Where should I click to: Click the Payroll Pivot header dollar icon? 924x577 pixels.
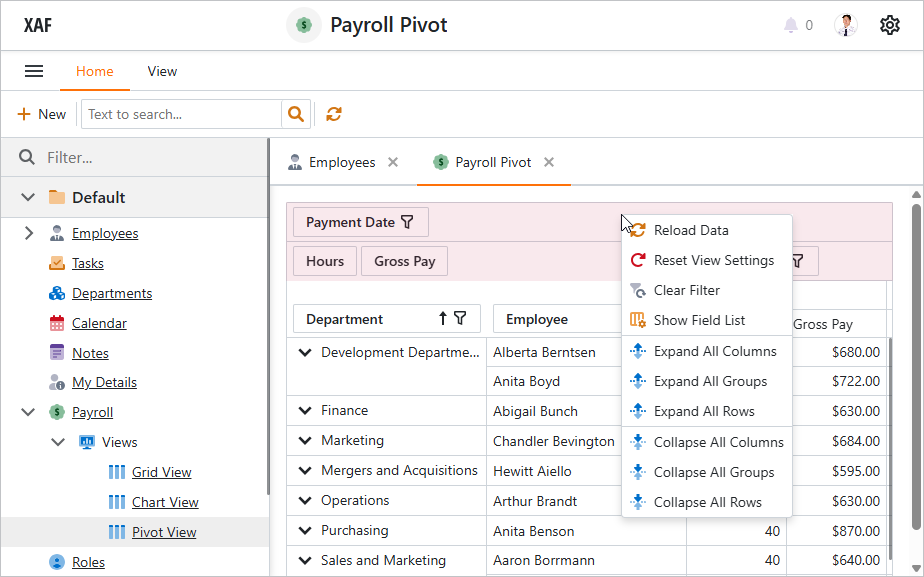[304, 25]
